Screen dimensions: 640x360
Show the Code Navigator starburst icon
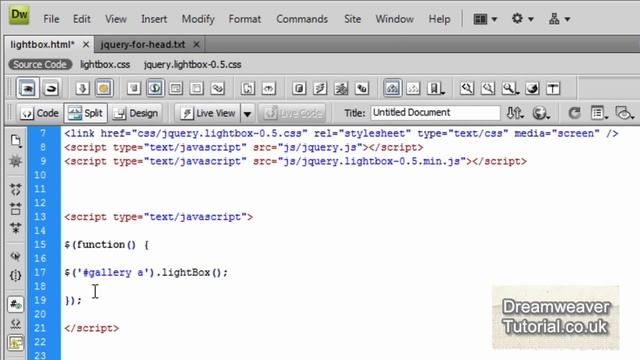(x=16, y=161)
